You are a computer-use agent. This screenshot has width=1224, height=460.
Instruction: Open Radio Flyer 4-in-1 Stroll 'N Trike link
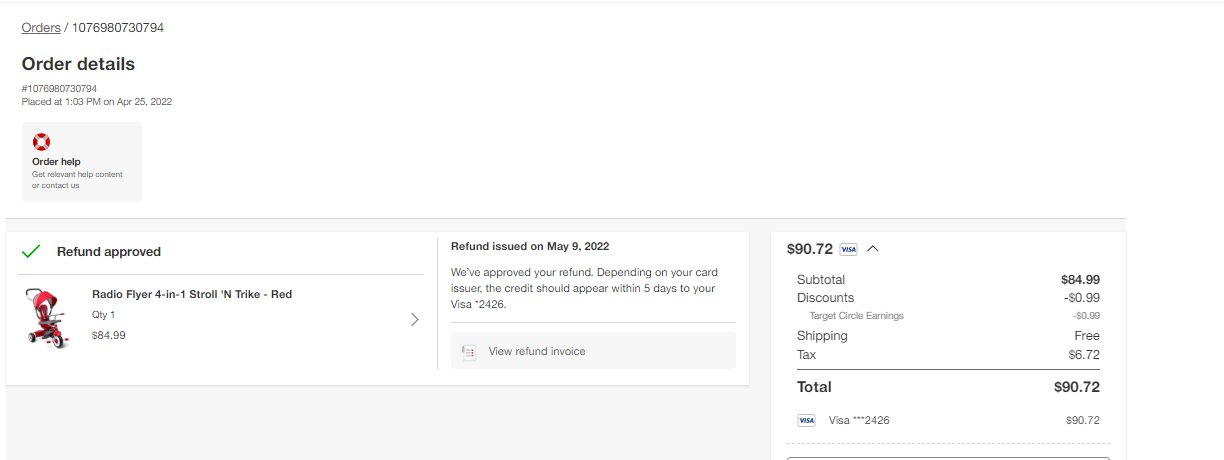coord(192,295)
